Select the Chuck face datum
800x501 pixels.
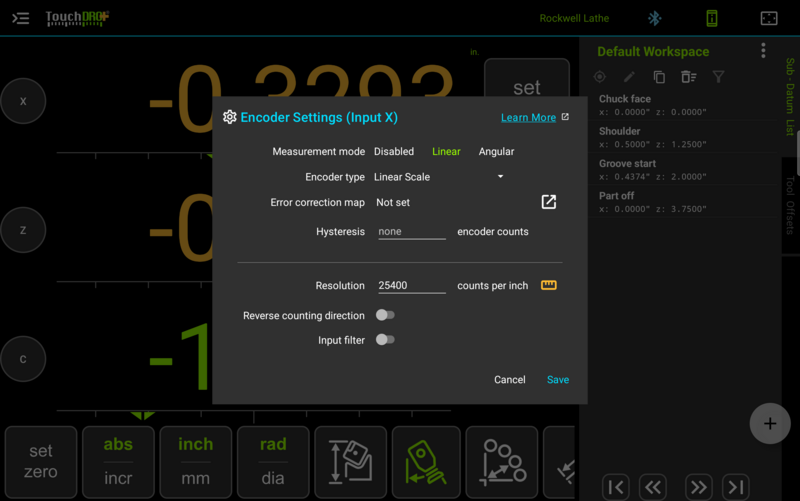pos(684,105)
